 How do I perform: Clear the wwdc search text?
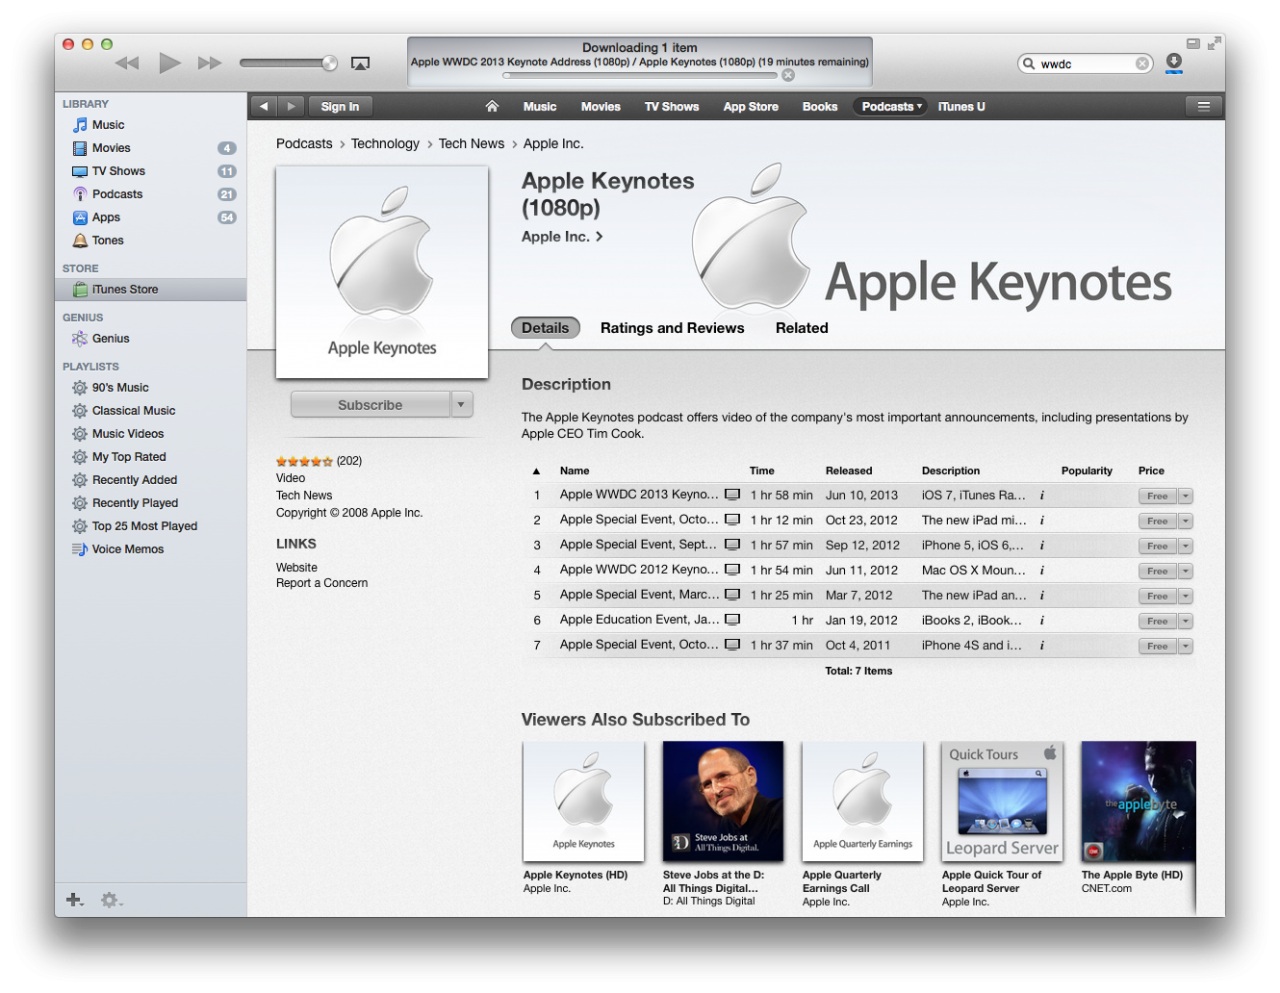click(1142, 64)
